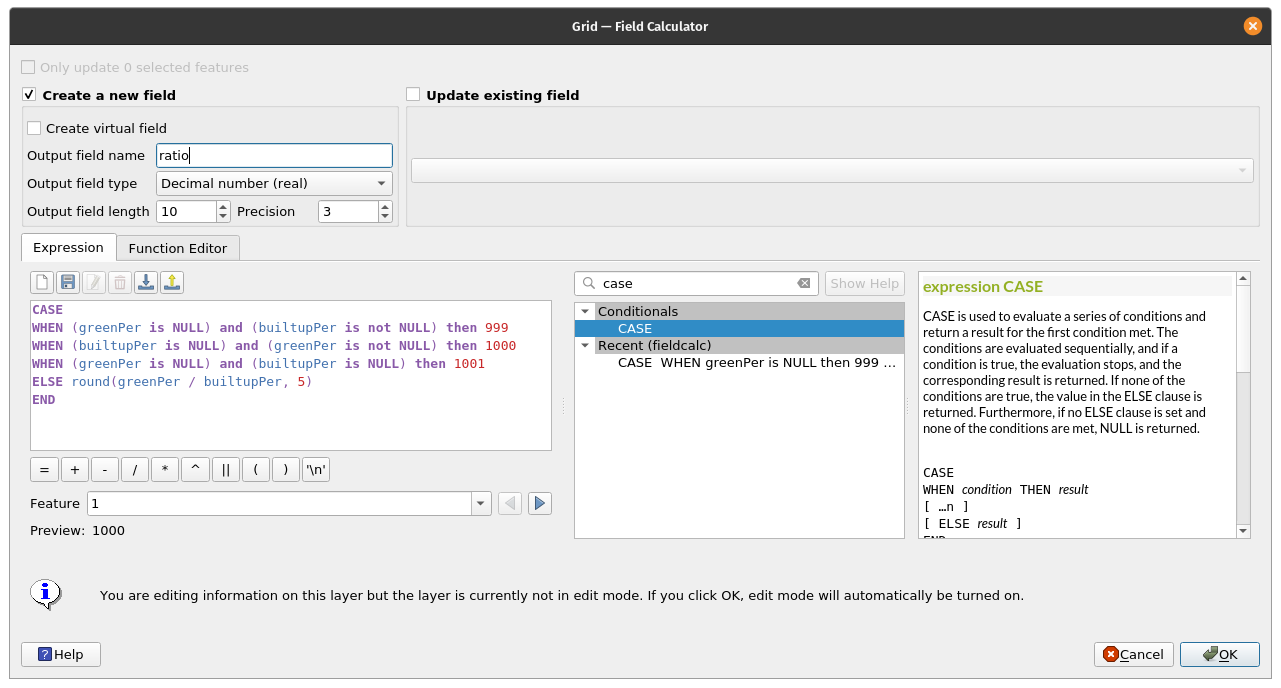Image resolution: width=1281 pixels, height=688 pixels.
Task: Open the Feature selection dropdown
Action: [x=481, y=503]
